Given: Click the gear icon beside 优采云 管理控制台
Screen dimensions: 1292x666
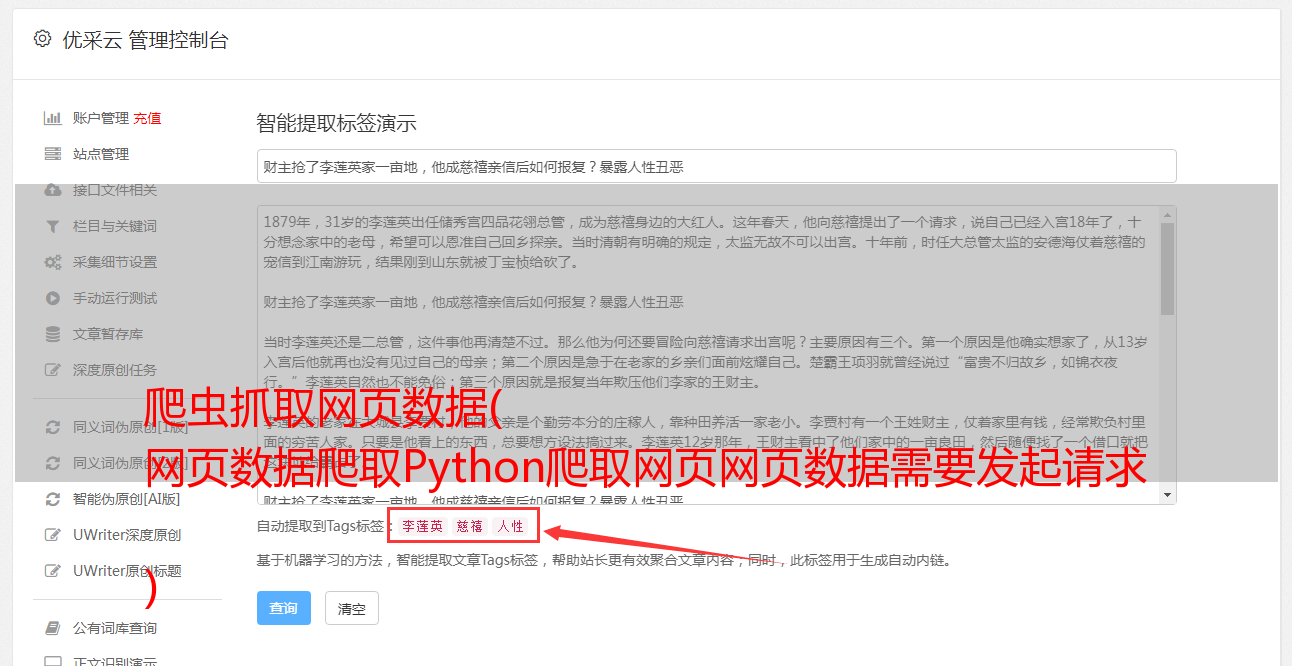Looking at the screenshot, I should point(42,39).
